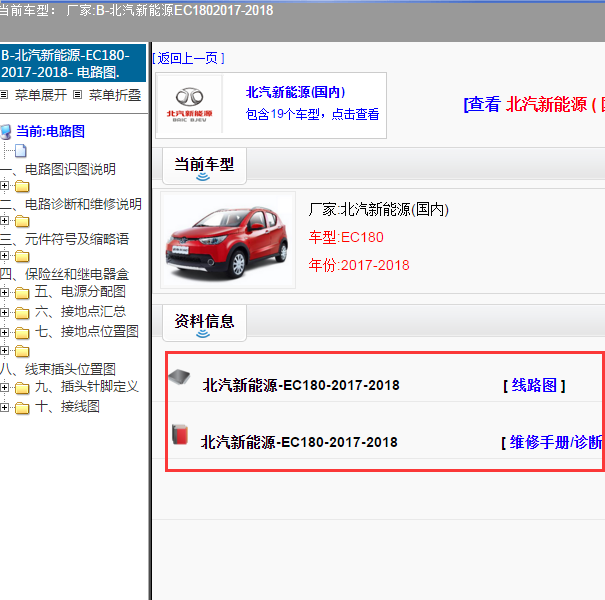Select 三、元件符号及缩略语 label in tree
Screen dimensions: 605x600
(64, 239)
